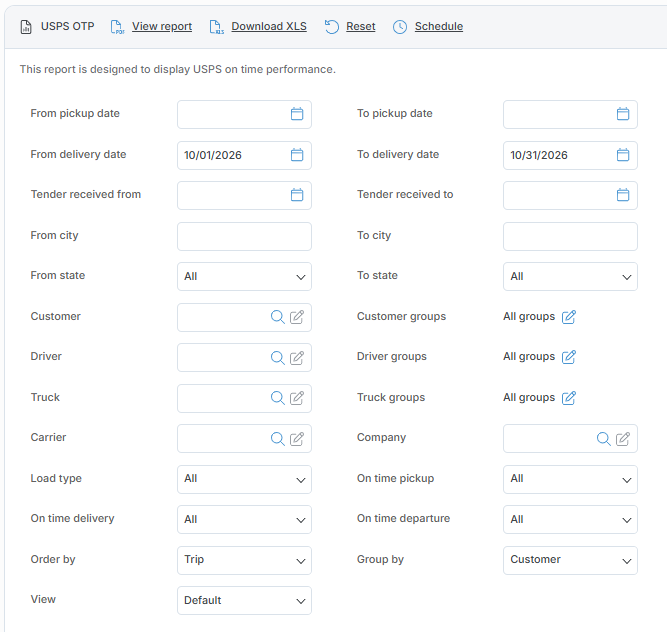Viewport: 667px width, 632px height.
Task: Click the To delivery date value 10/31/2026
Action: [x=539, y=155]
